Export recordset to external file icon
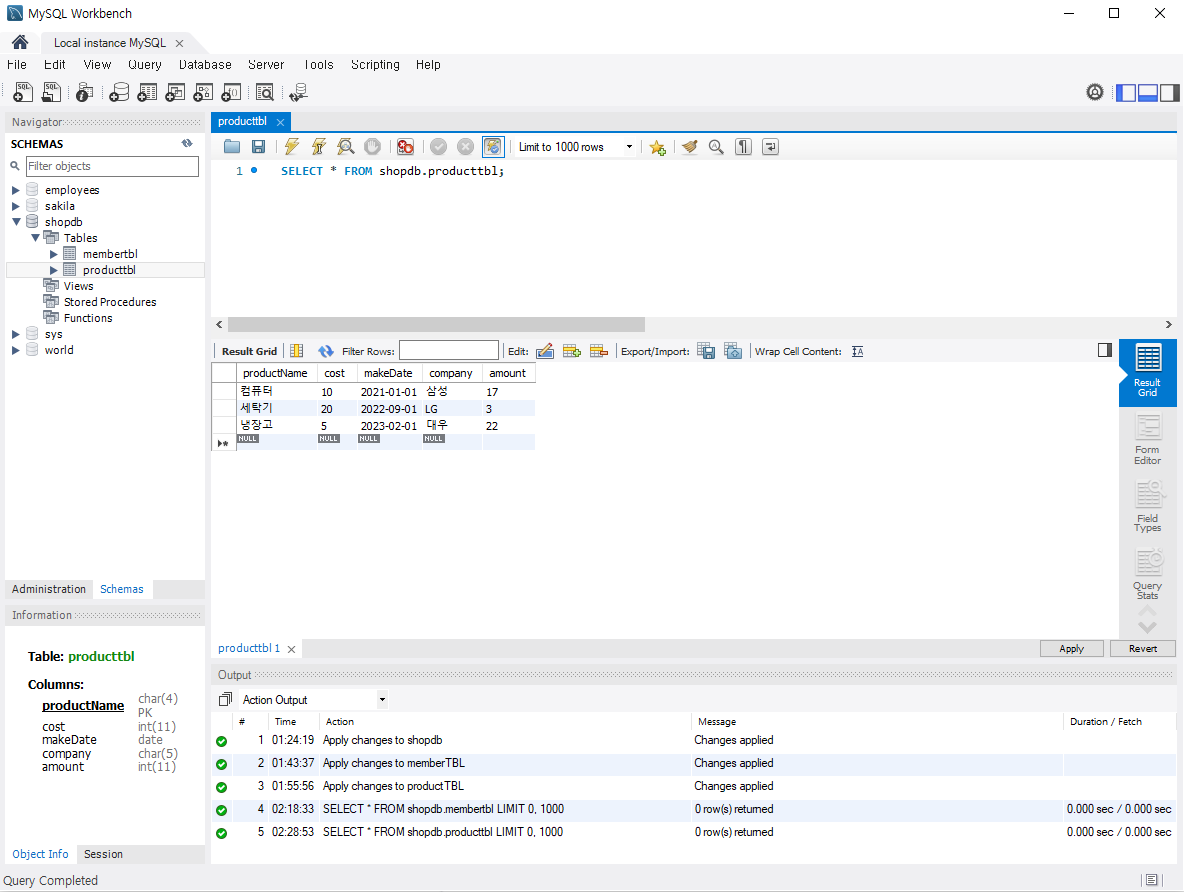This screenshot has width=1184, height=892. [706, 351]
